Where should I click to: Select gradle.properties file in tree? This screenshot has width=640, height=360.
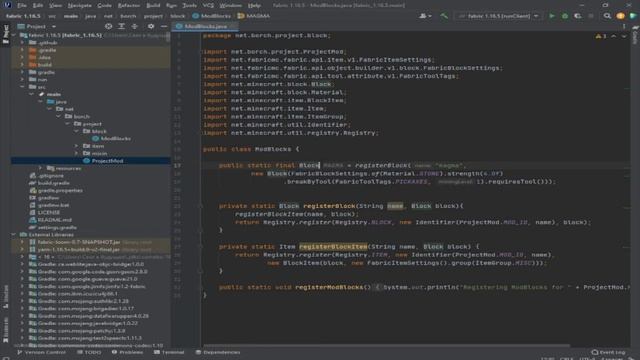60,190
